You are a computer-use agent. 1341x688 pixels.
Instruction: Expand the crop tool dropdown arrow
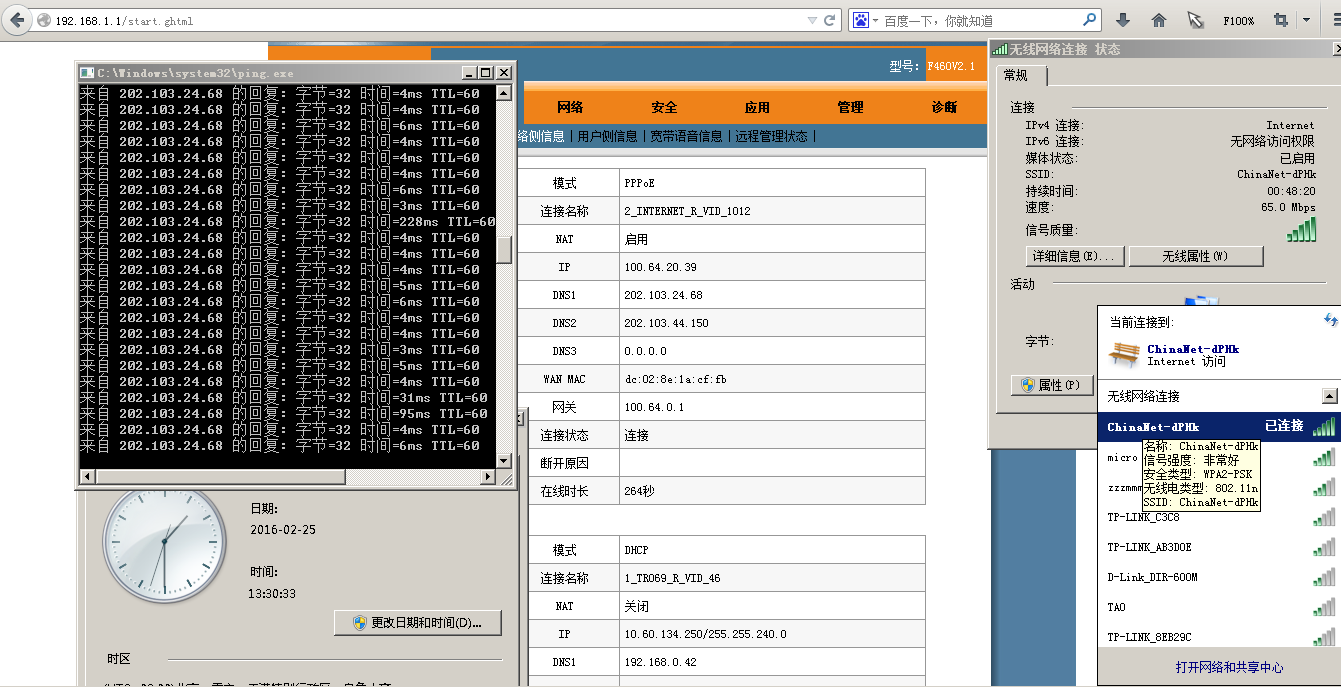[x=1306, y=20]
